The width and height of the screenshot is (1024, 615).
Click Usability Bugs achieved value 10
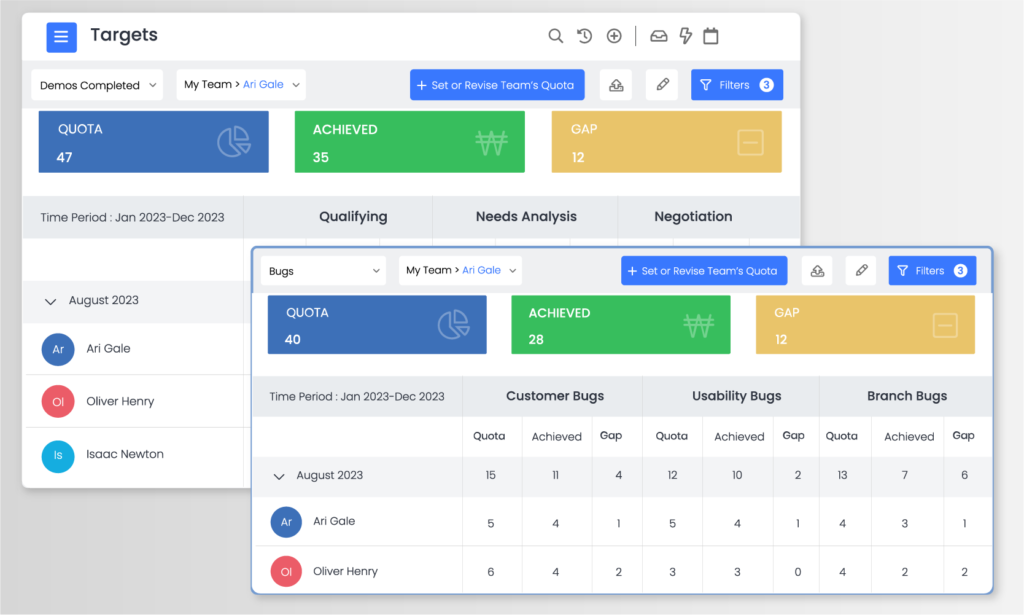pyautogui.click(x=737, y=475)
